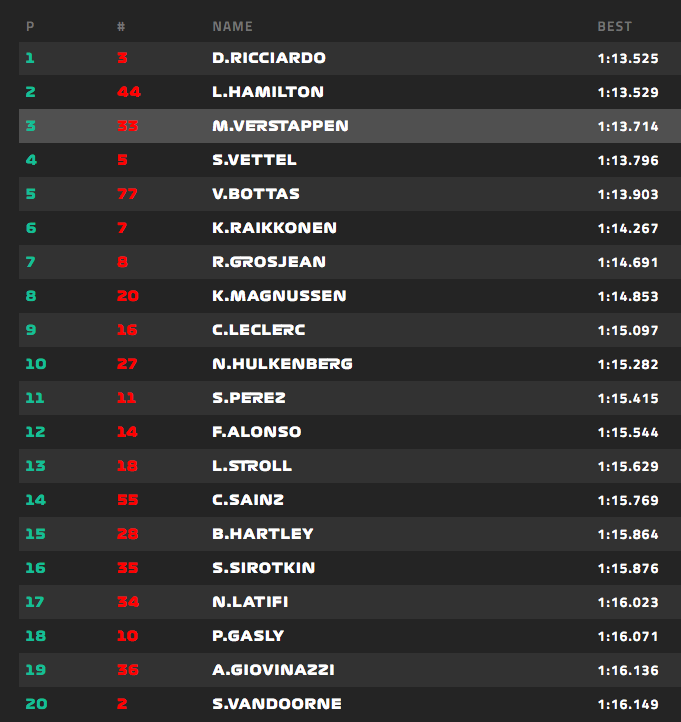Click car number 77 for Bottas
The height and width of the screenshot is (722, 681).
pos(127,194)
